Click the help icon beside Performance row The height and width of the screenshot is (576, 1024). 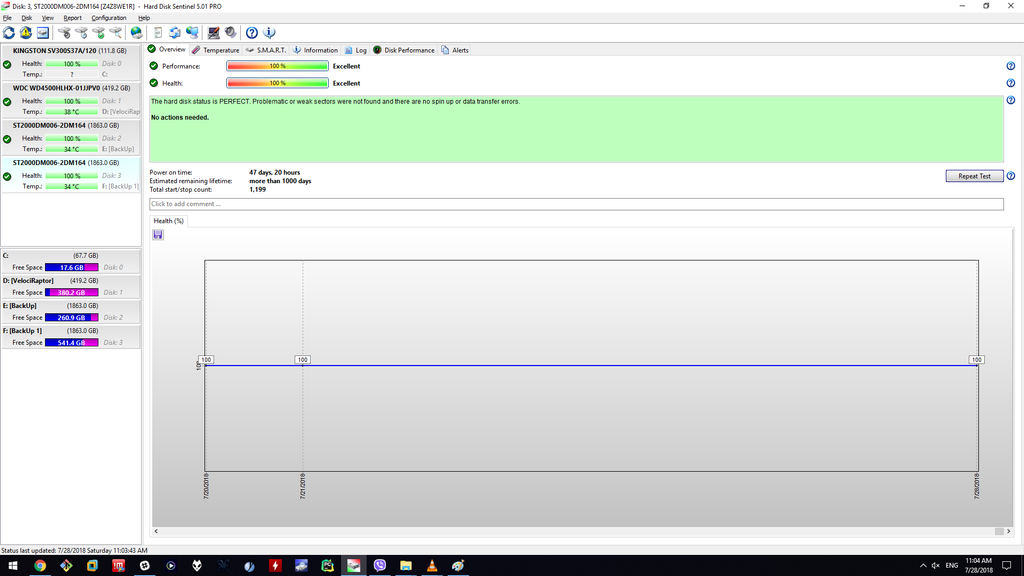tap(1010, 66)
